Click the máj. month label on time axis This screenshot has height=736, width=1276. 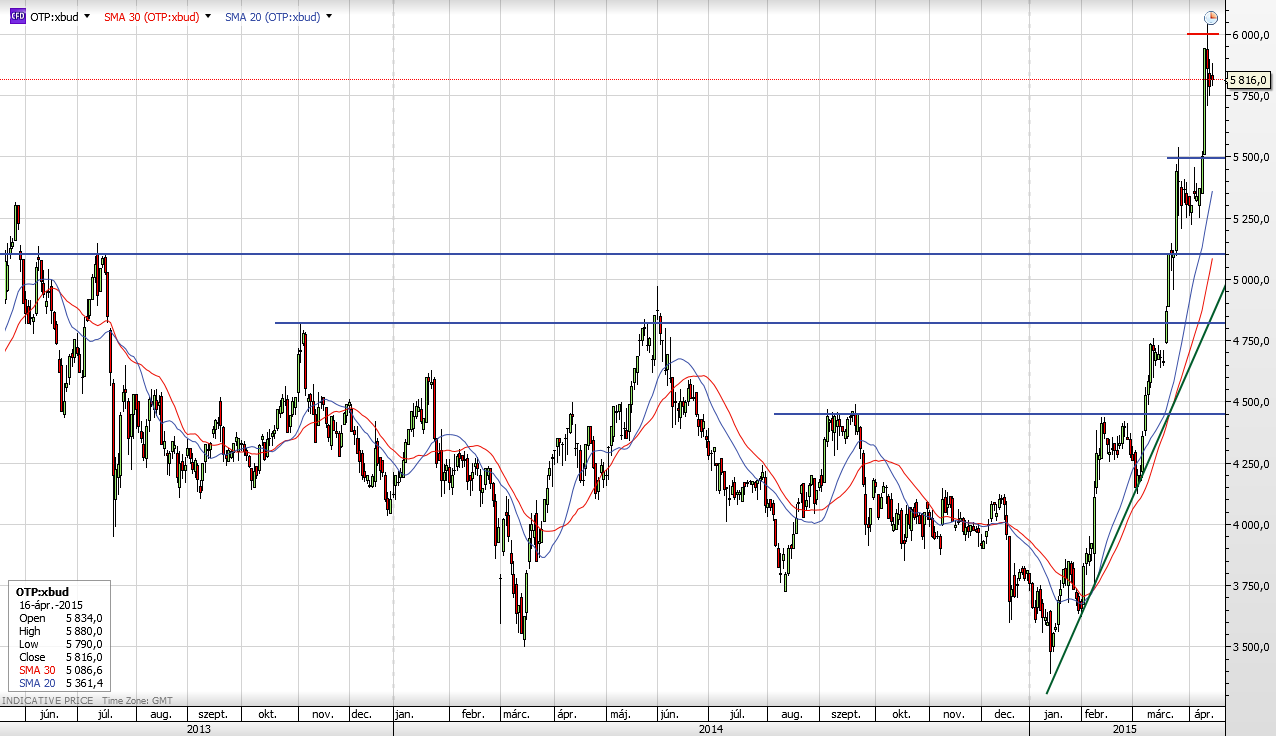click(x=620, y=715)
